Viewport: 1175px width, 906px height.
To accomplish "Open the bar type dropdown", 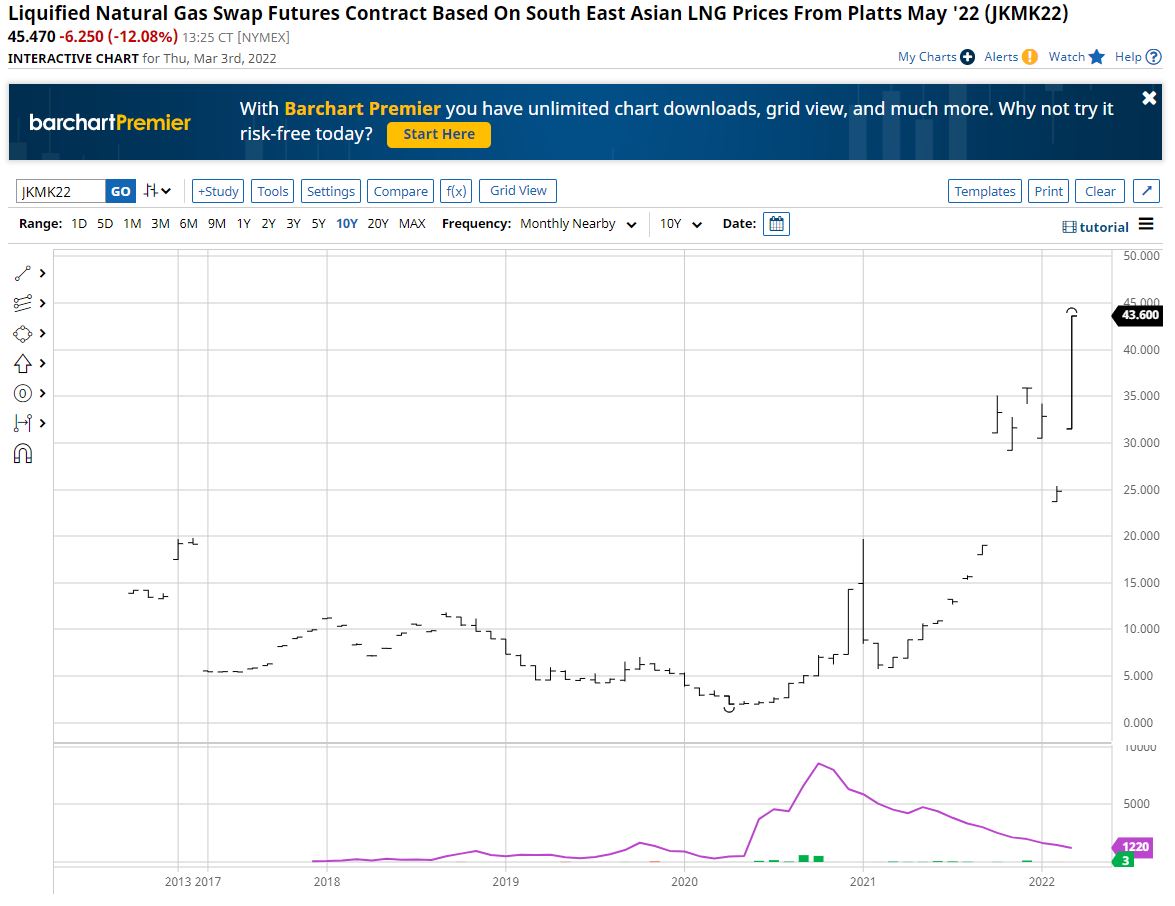I will (158, 191).
